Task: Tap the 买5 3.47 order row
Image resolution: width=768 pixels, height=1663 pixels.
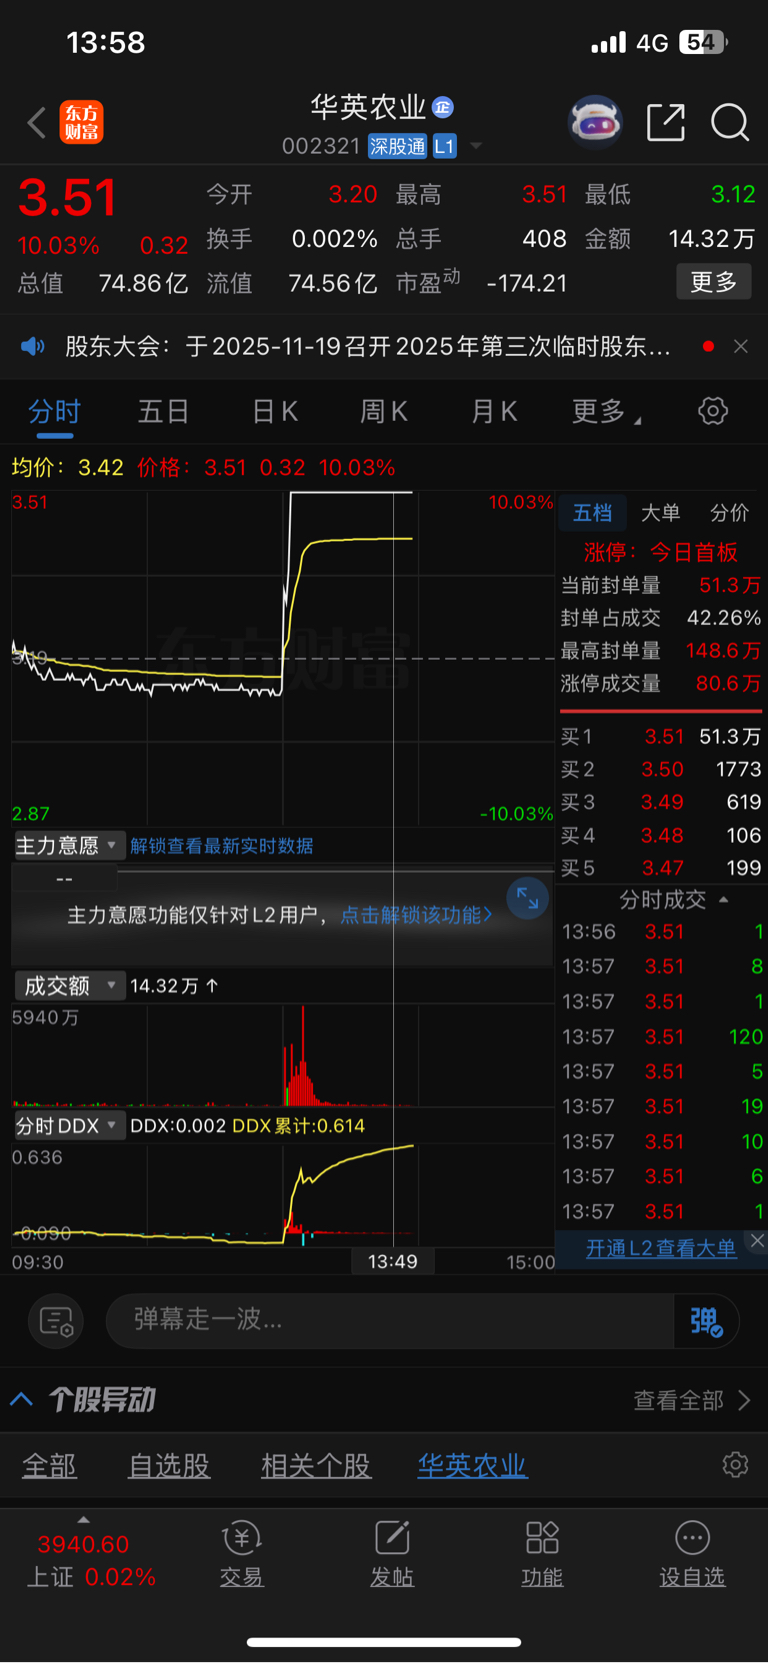Action: click(661, 868)
